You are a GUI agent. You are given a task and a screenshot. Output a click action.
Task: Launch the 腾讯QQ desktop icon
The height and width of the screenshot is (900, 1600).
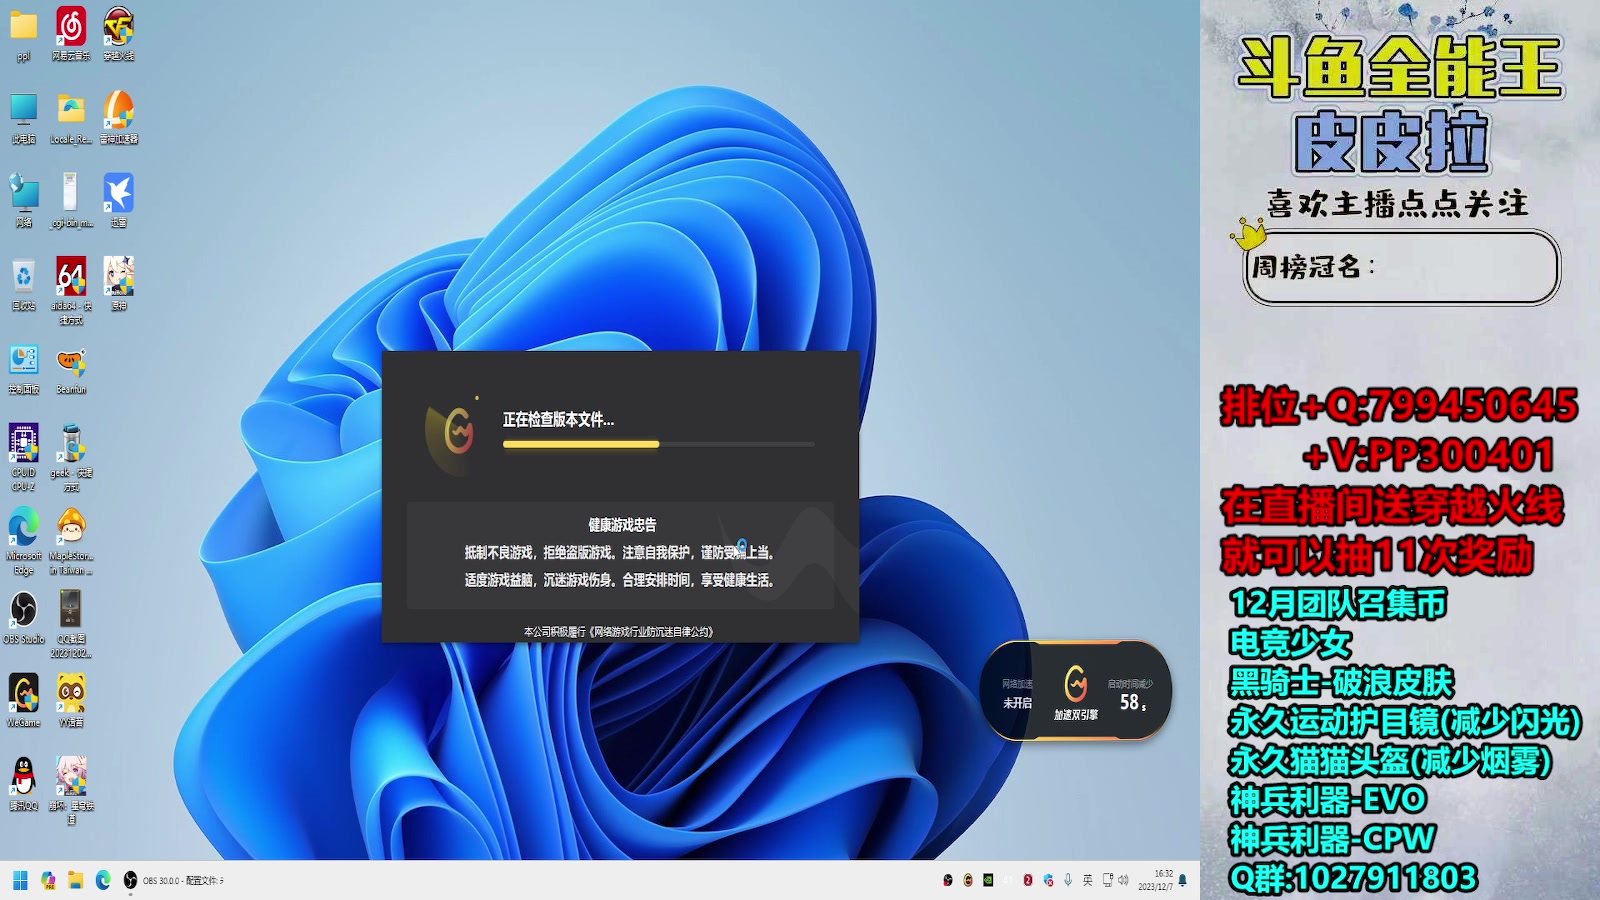pos(22,775)
